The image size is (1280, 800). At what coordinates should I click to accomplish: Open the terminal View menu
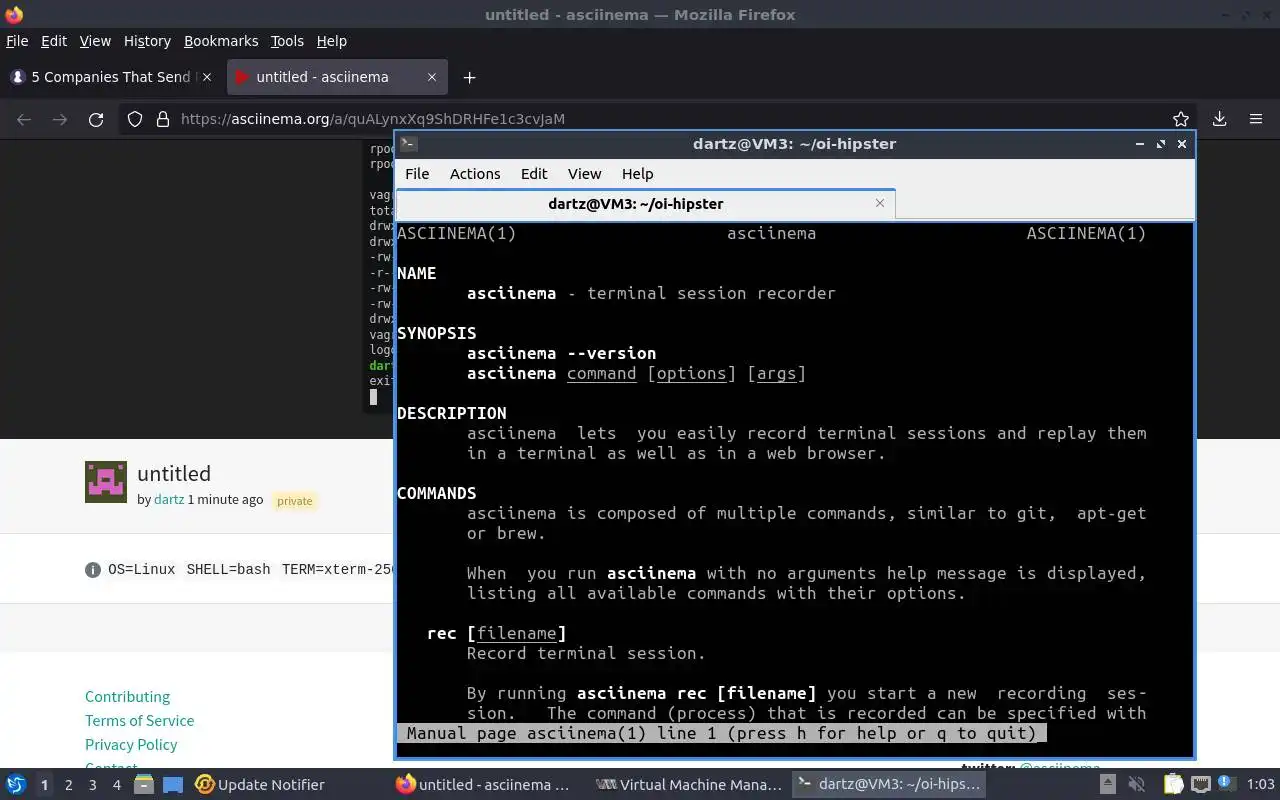pos(585,173)
